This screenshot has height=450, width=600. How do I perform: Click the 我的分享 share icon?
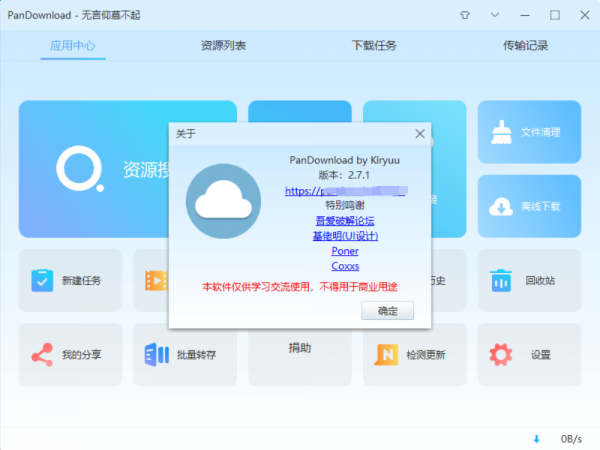[x=42, y=355]
